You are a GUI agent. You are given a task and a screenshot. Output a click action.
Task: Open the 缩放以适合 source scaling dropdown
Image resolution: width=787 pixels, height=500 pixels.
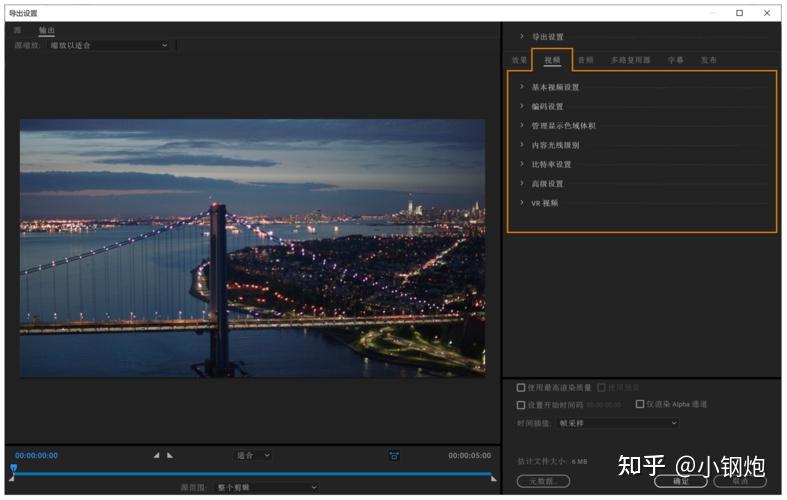tap(109, 45)
